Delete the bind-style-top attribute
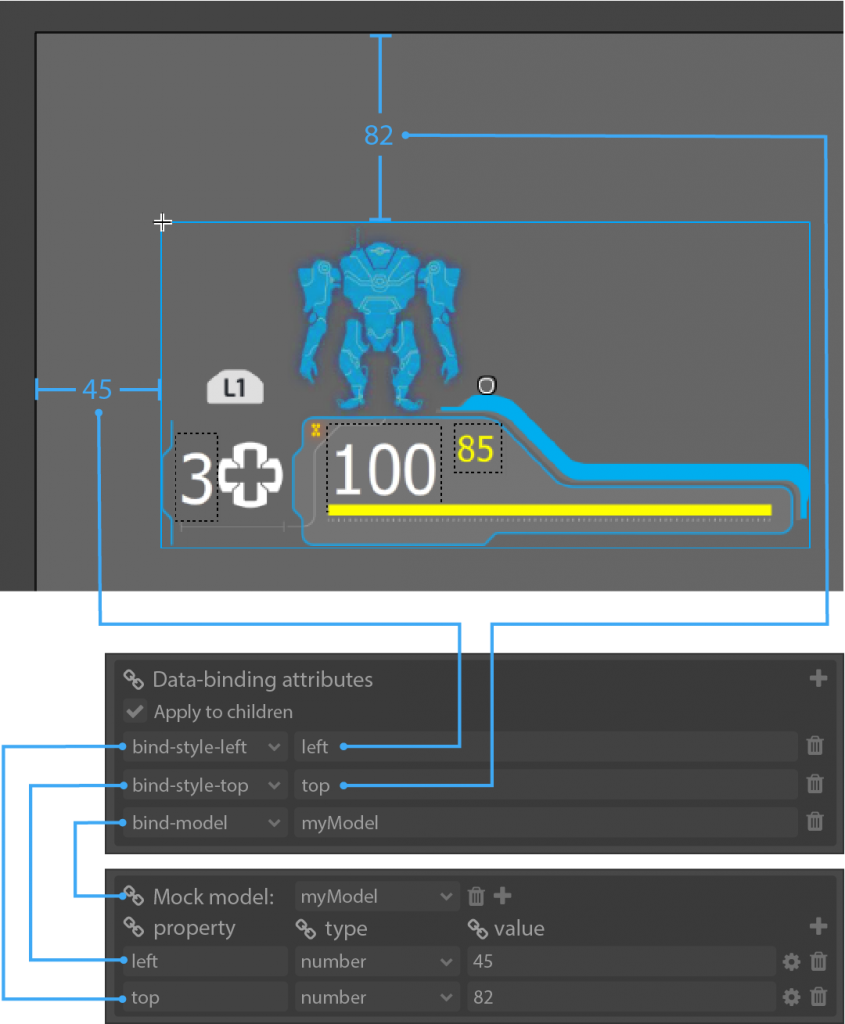Viewport: 845px width, 1024px height. click(815, 785)
